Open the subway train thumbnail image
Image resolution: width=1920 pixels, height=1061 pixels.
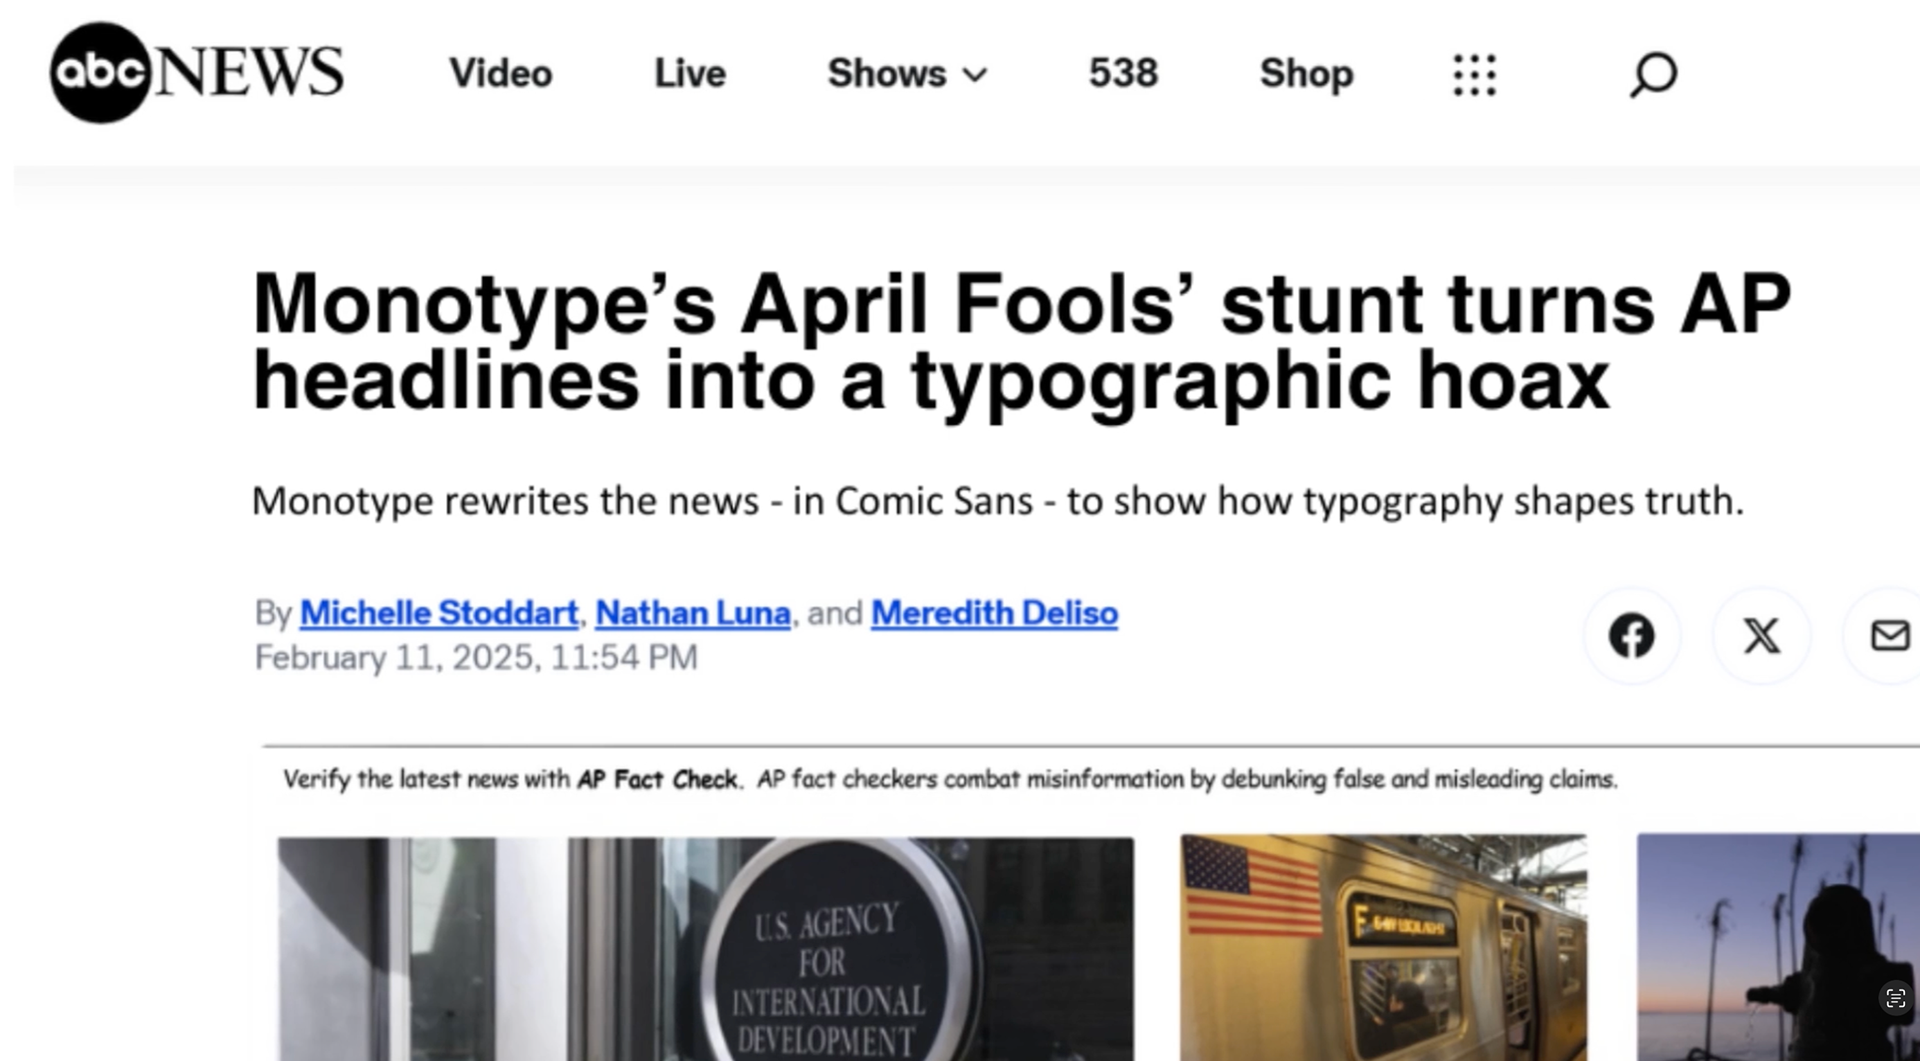(1383, 948)
